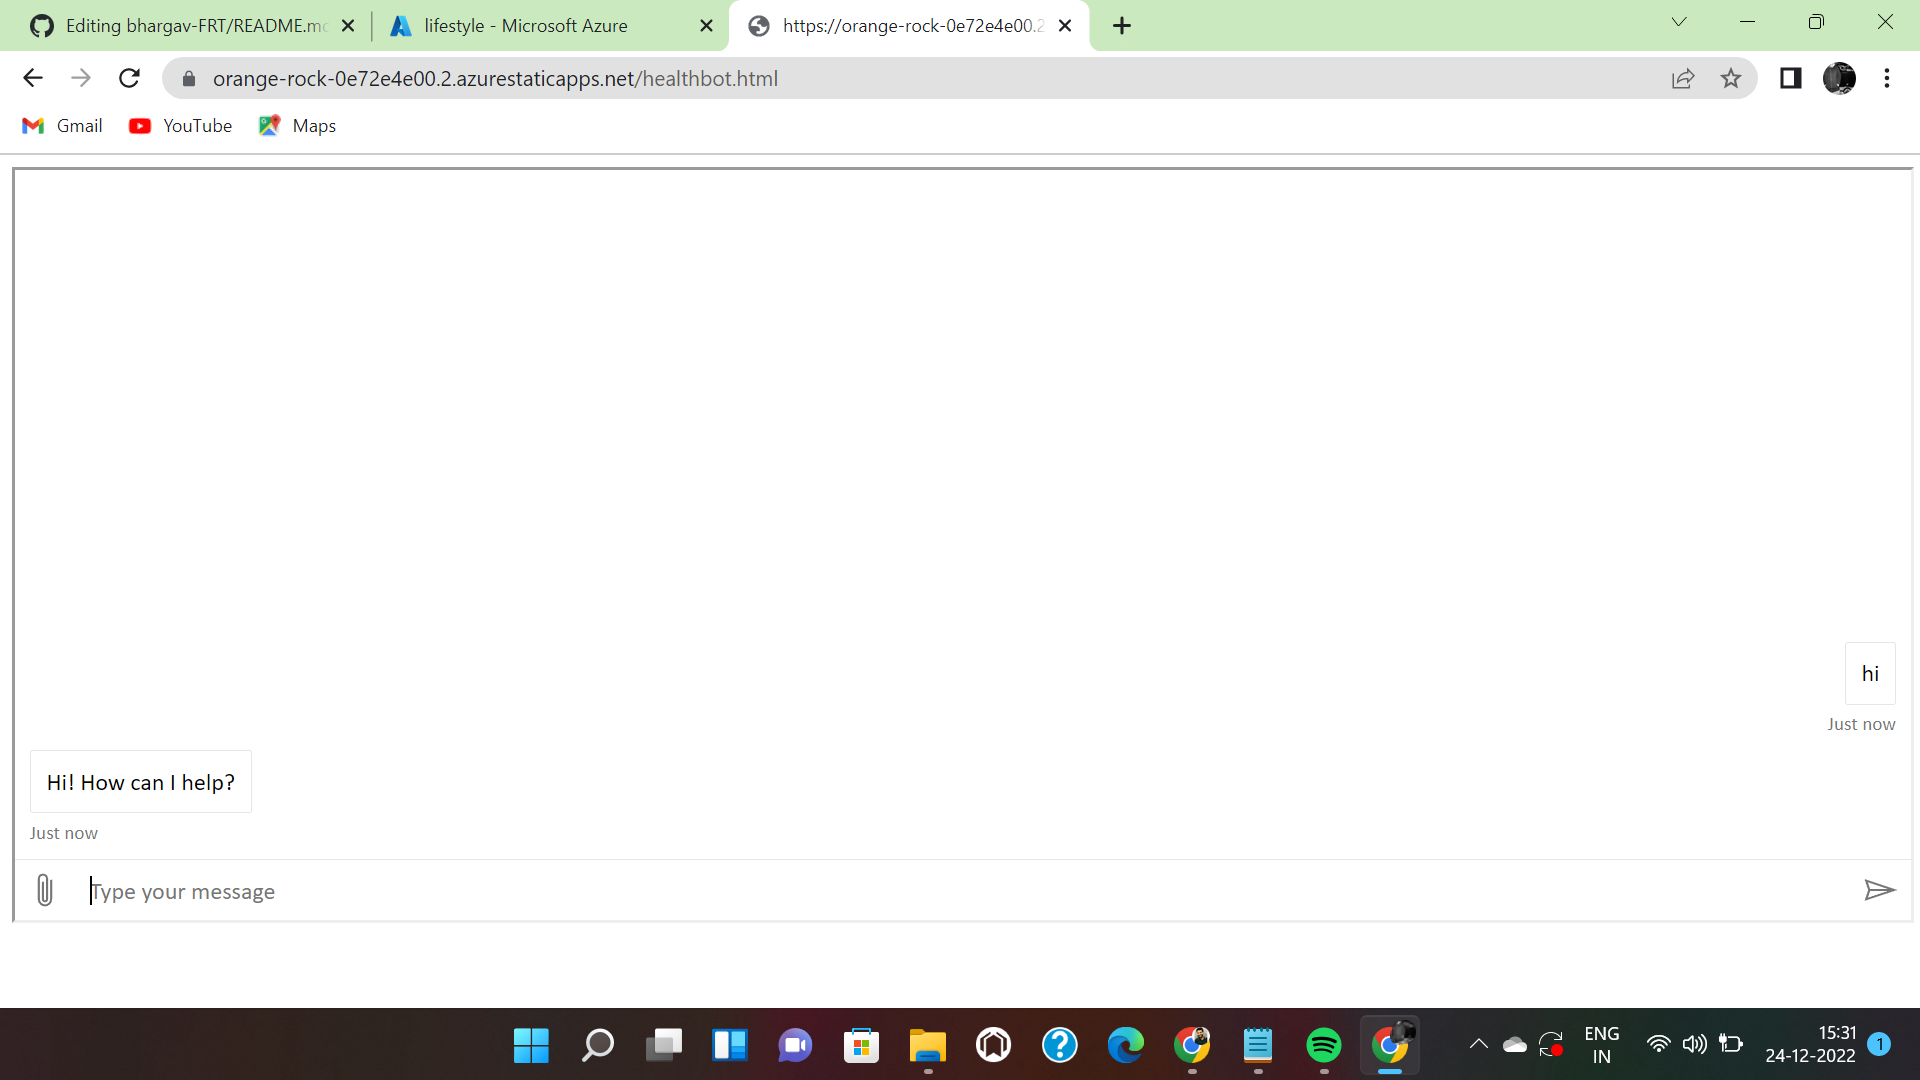Open taskbar Search
This screenshot has width=1920, height=1080.
[597, 1046]
